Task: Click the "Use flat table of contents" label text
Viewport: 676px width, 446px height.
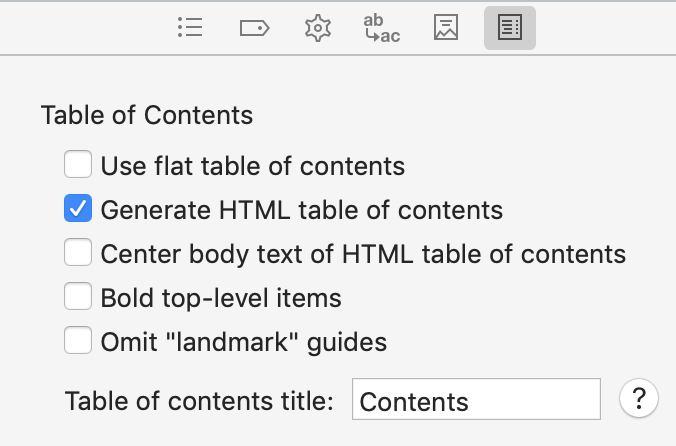Action: click(253, 166)
